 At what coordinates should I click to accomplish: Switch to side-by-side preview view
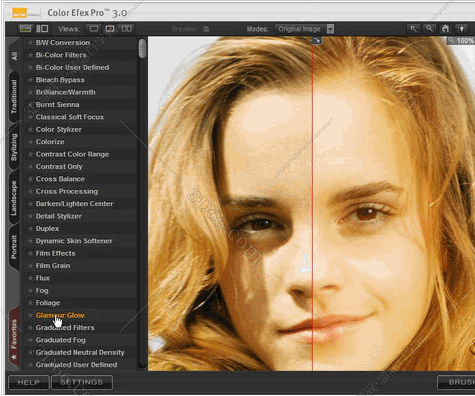126,29
